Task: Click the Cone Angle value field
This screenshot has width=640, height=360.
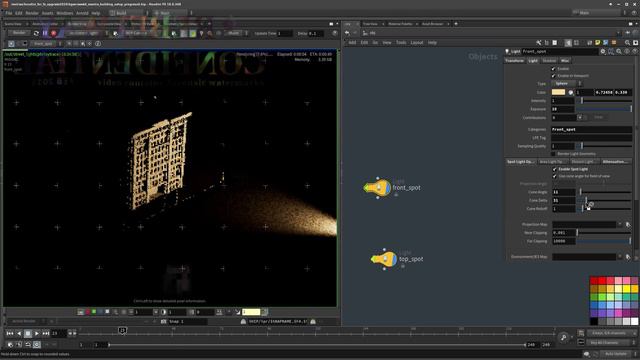Action: pos(564,192)
